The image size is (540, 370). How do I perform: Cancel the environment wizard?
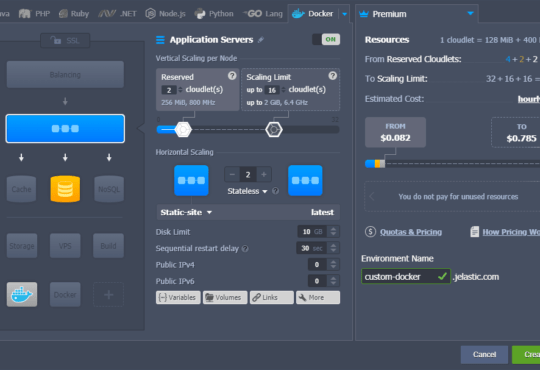[x=484, y=354]
